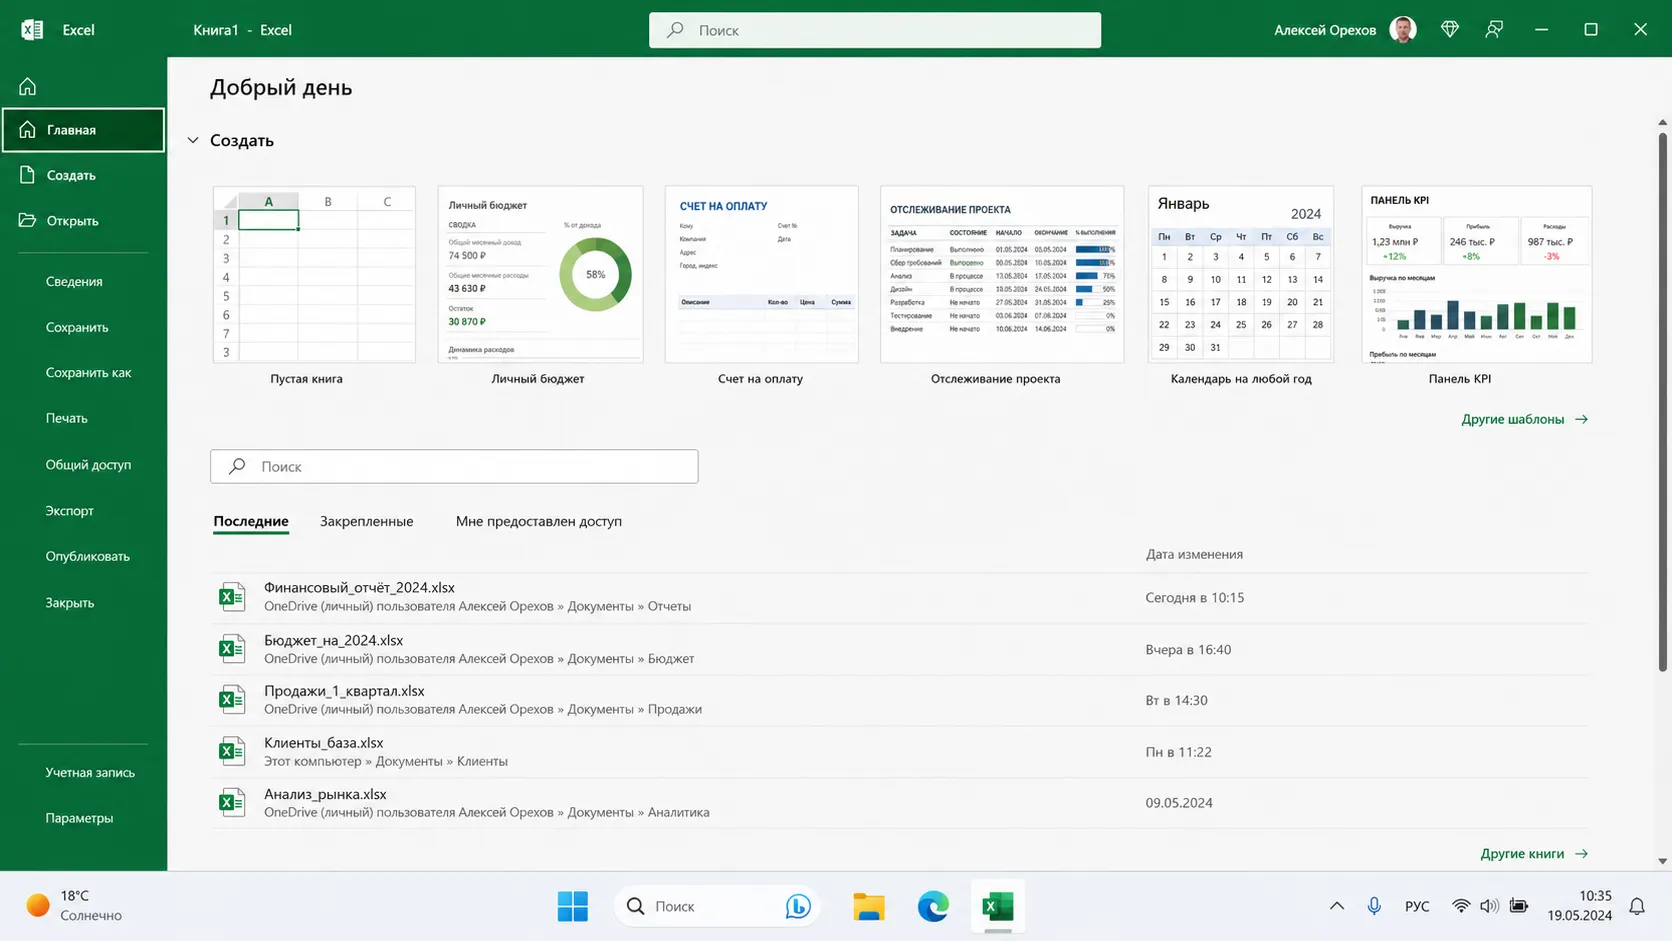Open Анализ_рынка.xlsx file name
1672x941 pixels.
325,794
